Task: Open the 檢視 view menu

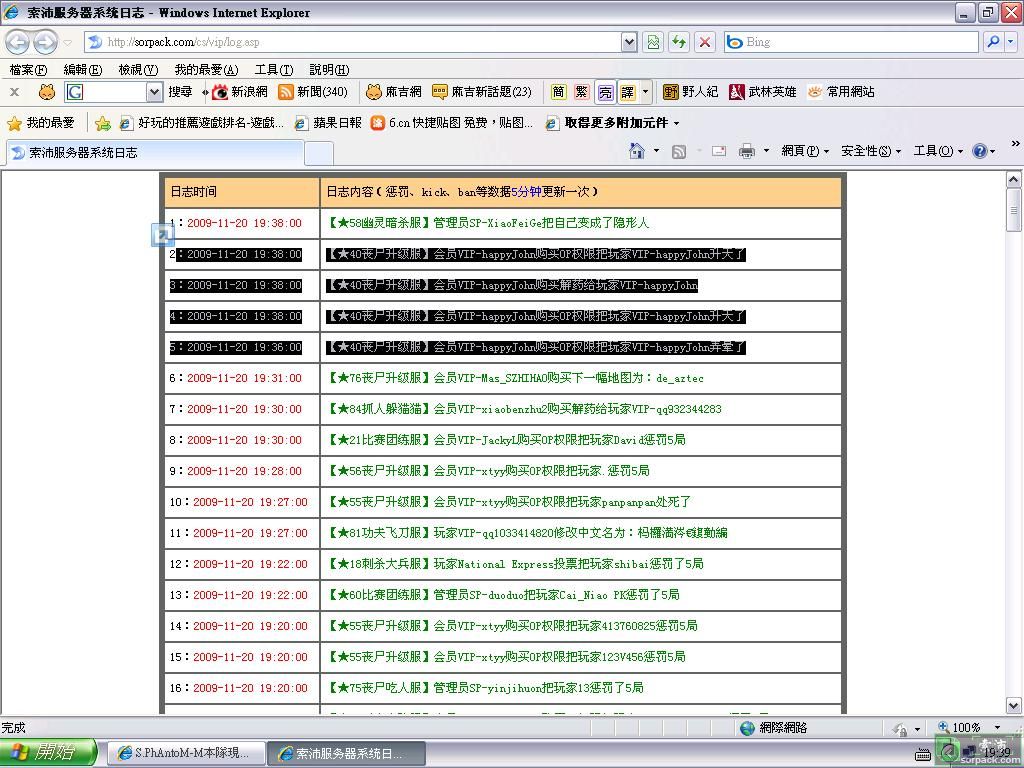Action: pos(138,70)
